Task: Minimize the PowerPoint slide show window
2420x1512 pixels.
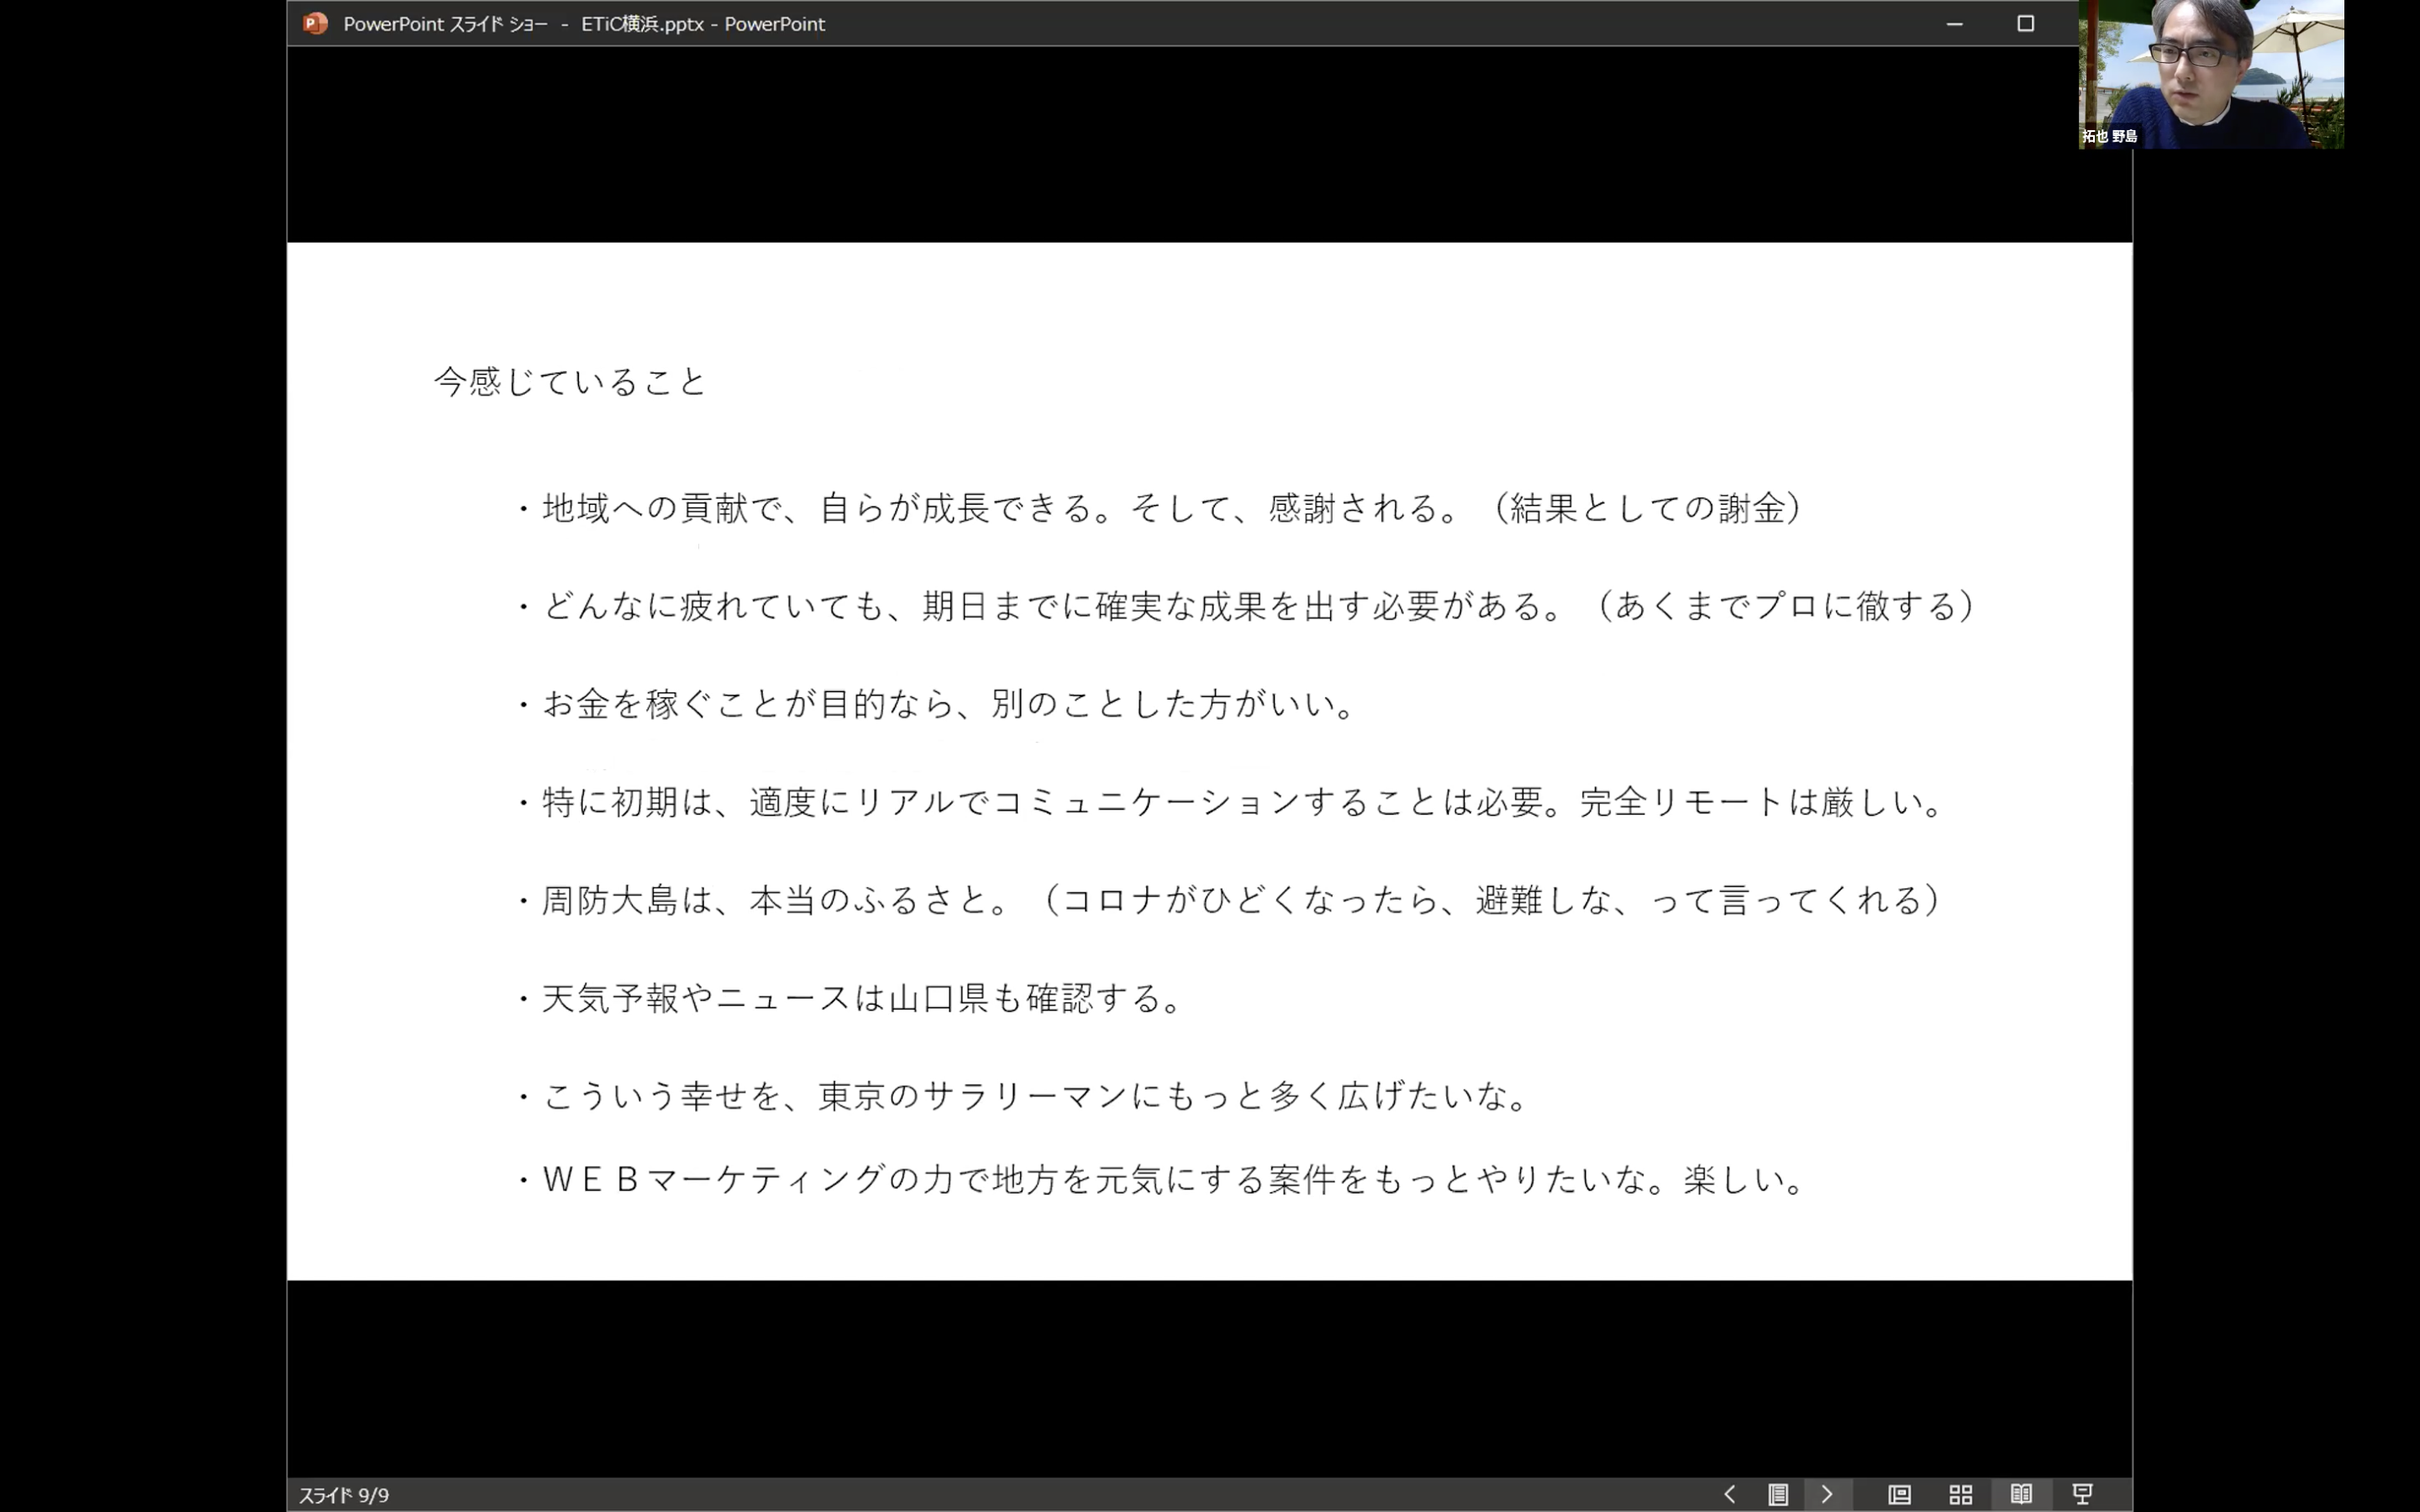Action: pyautogui.click(x=1954, y=23)
